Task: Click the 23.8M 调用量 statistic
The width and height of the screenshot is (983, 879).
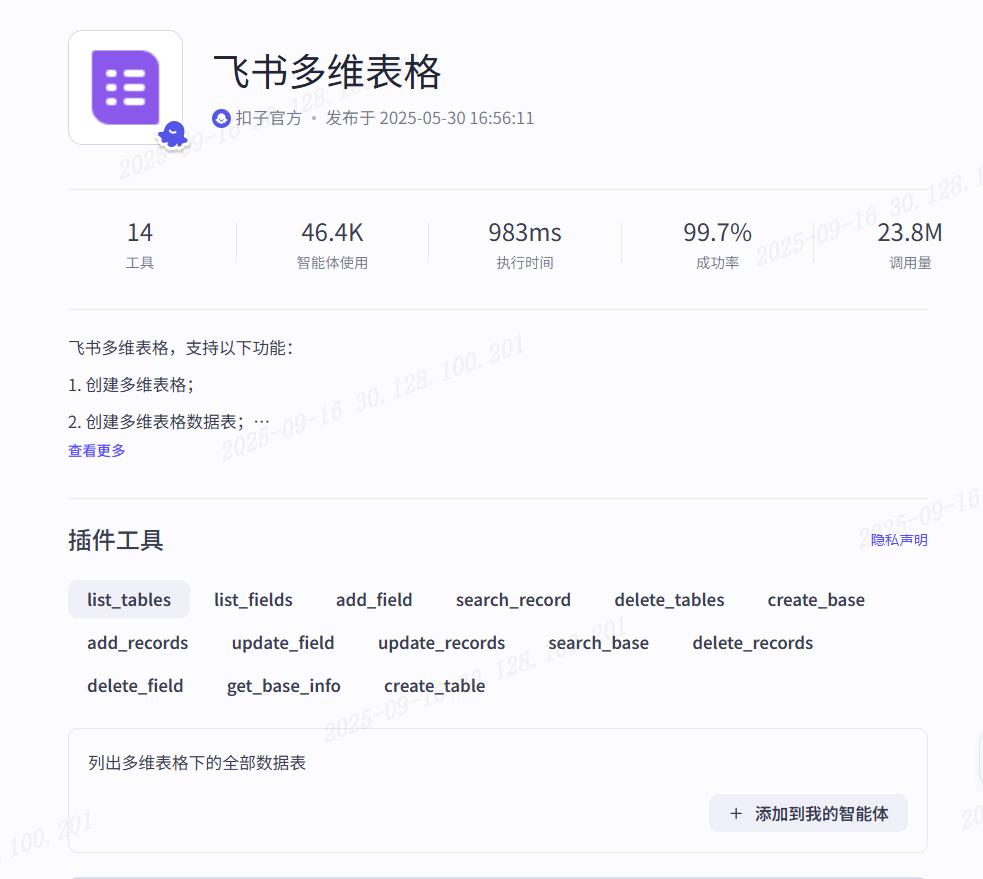Action: [910, 245]
